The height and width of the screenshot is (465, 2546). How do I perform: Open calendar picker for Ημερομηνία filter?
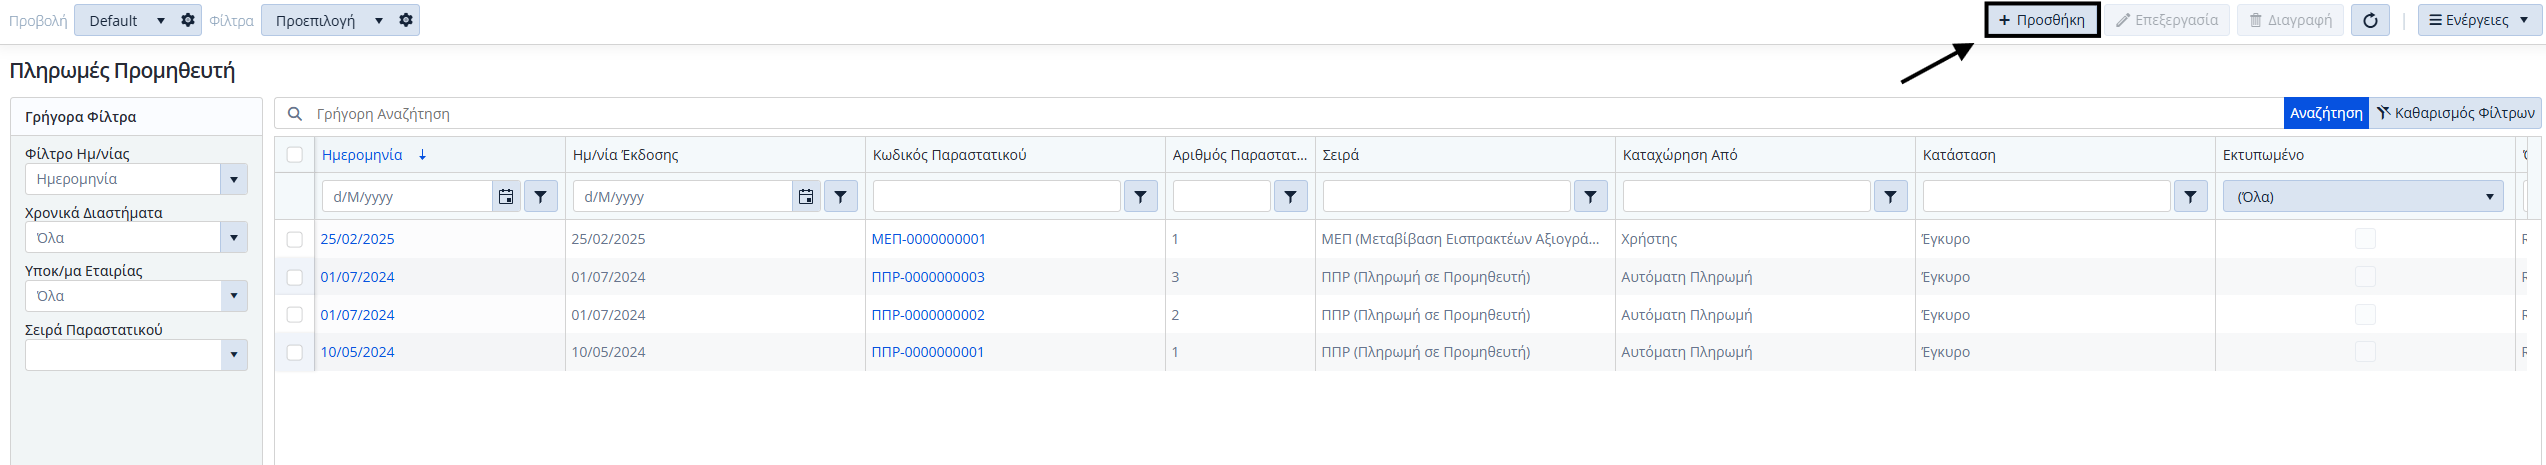point(506,197)
